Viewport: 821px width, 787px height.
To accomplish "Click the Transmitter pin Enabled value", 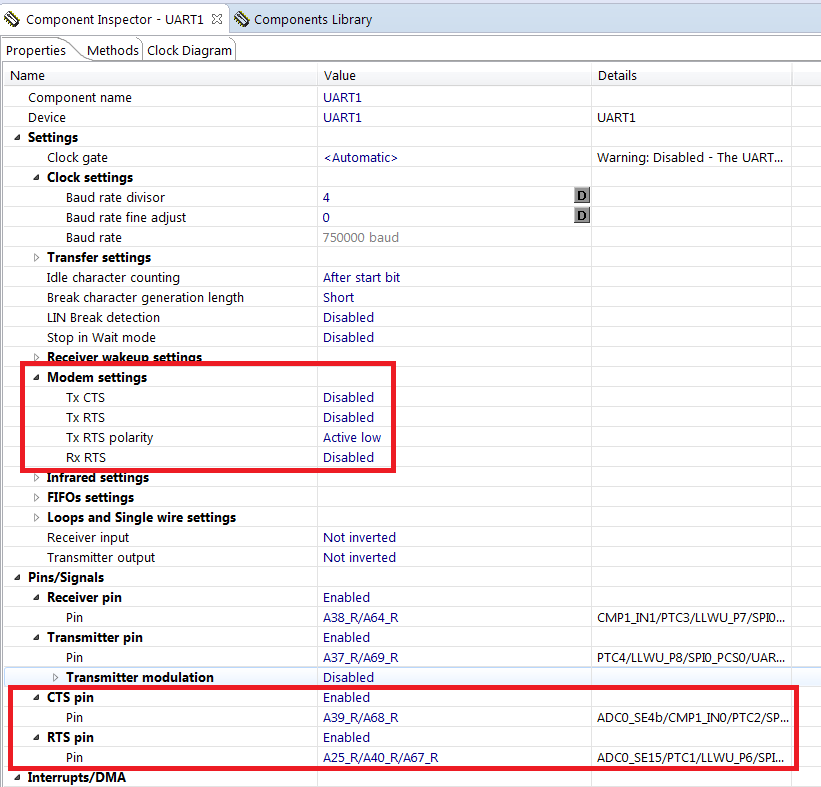I will [346, 637].
